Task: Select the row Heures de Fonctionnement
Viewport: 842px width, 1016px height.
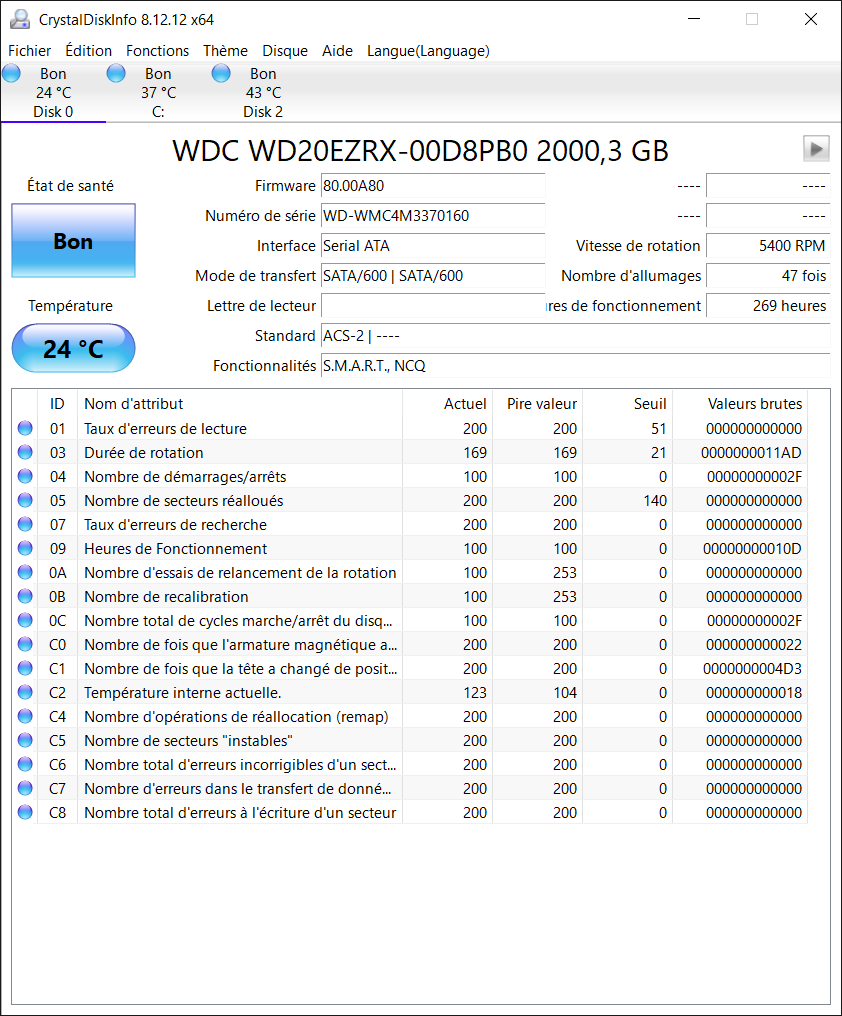Action: click(410, 548)
